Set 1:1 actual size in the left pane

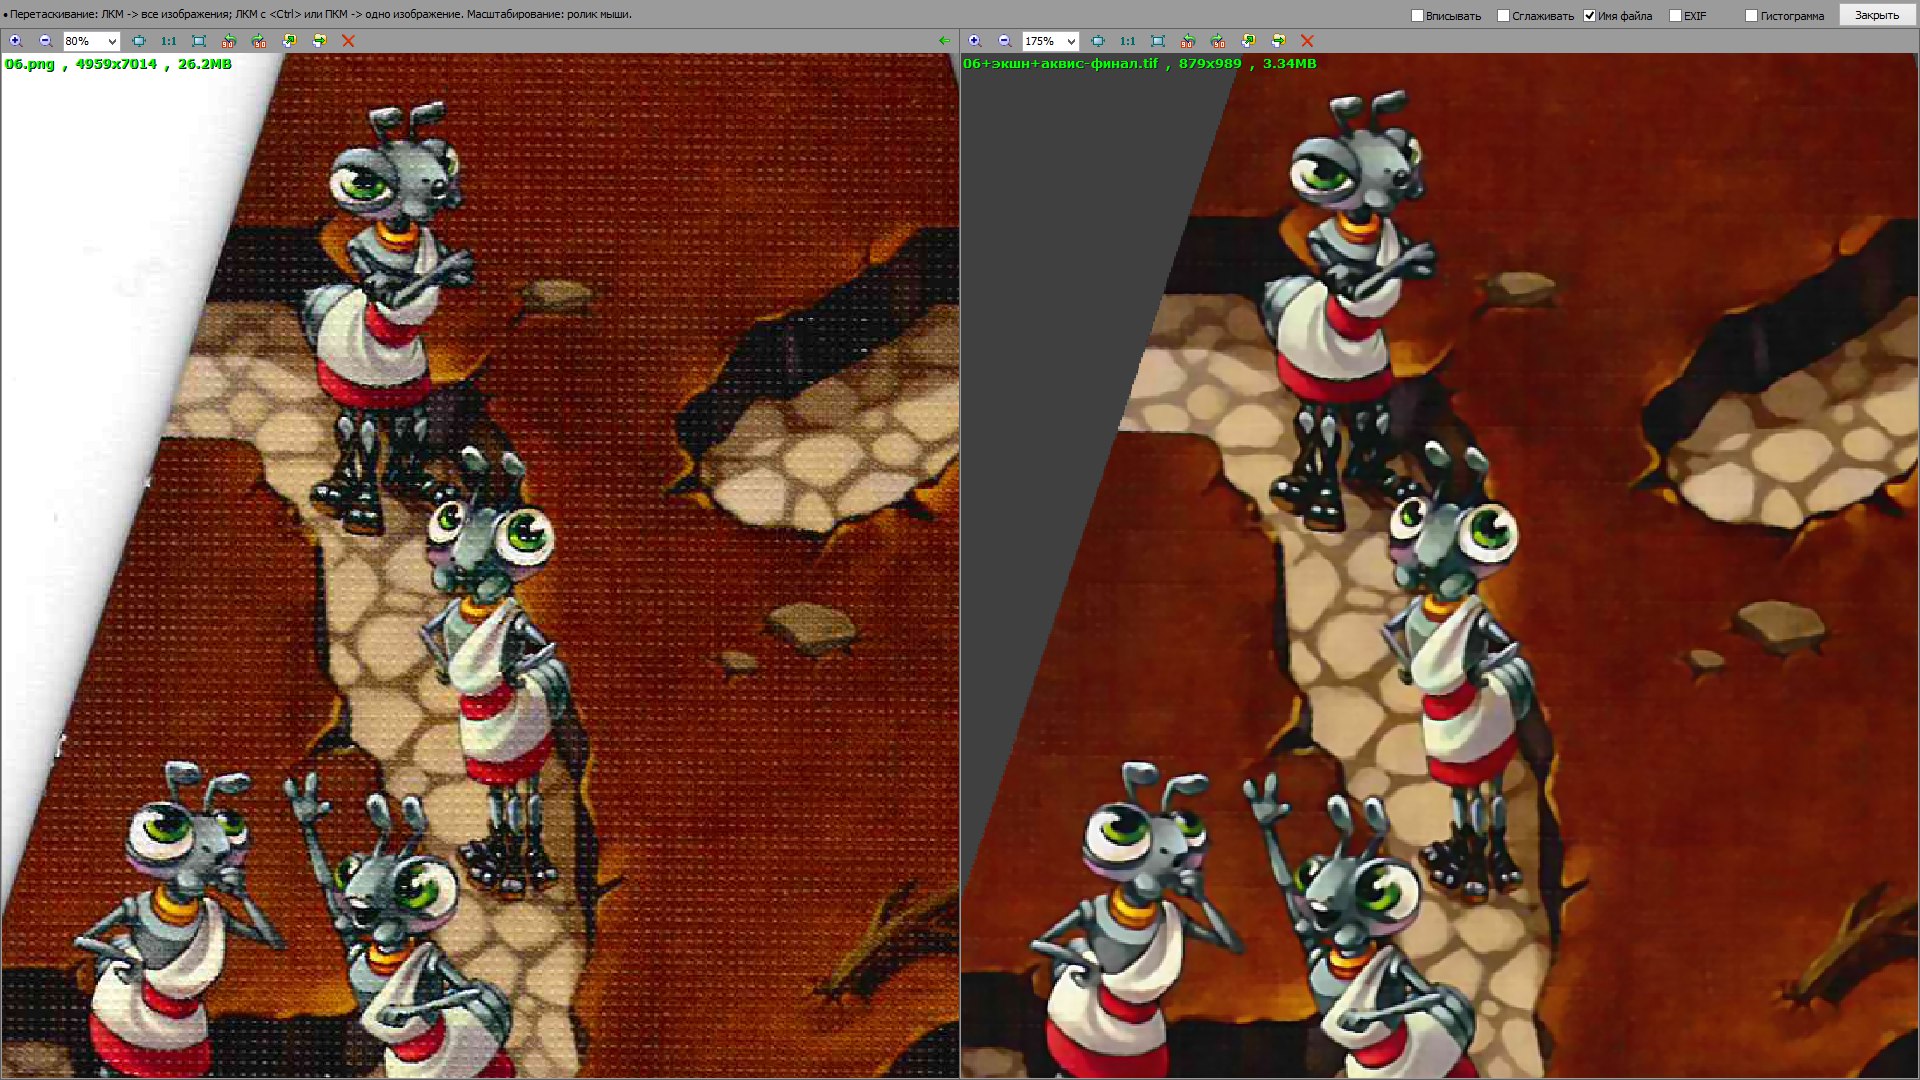click(169, 41)
